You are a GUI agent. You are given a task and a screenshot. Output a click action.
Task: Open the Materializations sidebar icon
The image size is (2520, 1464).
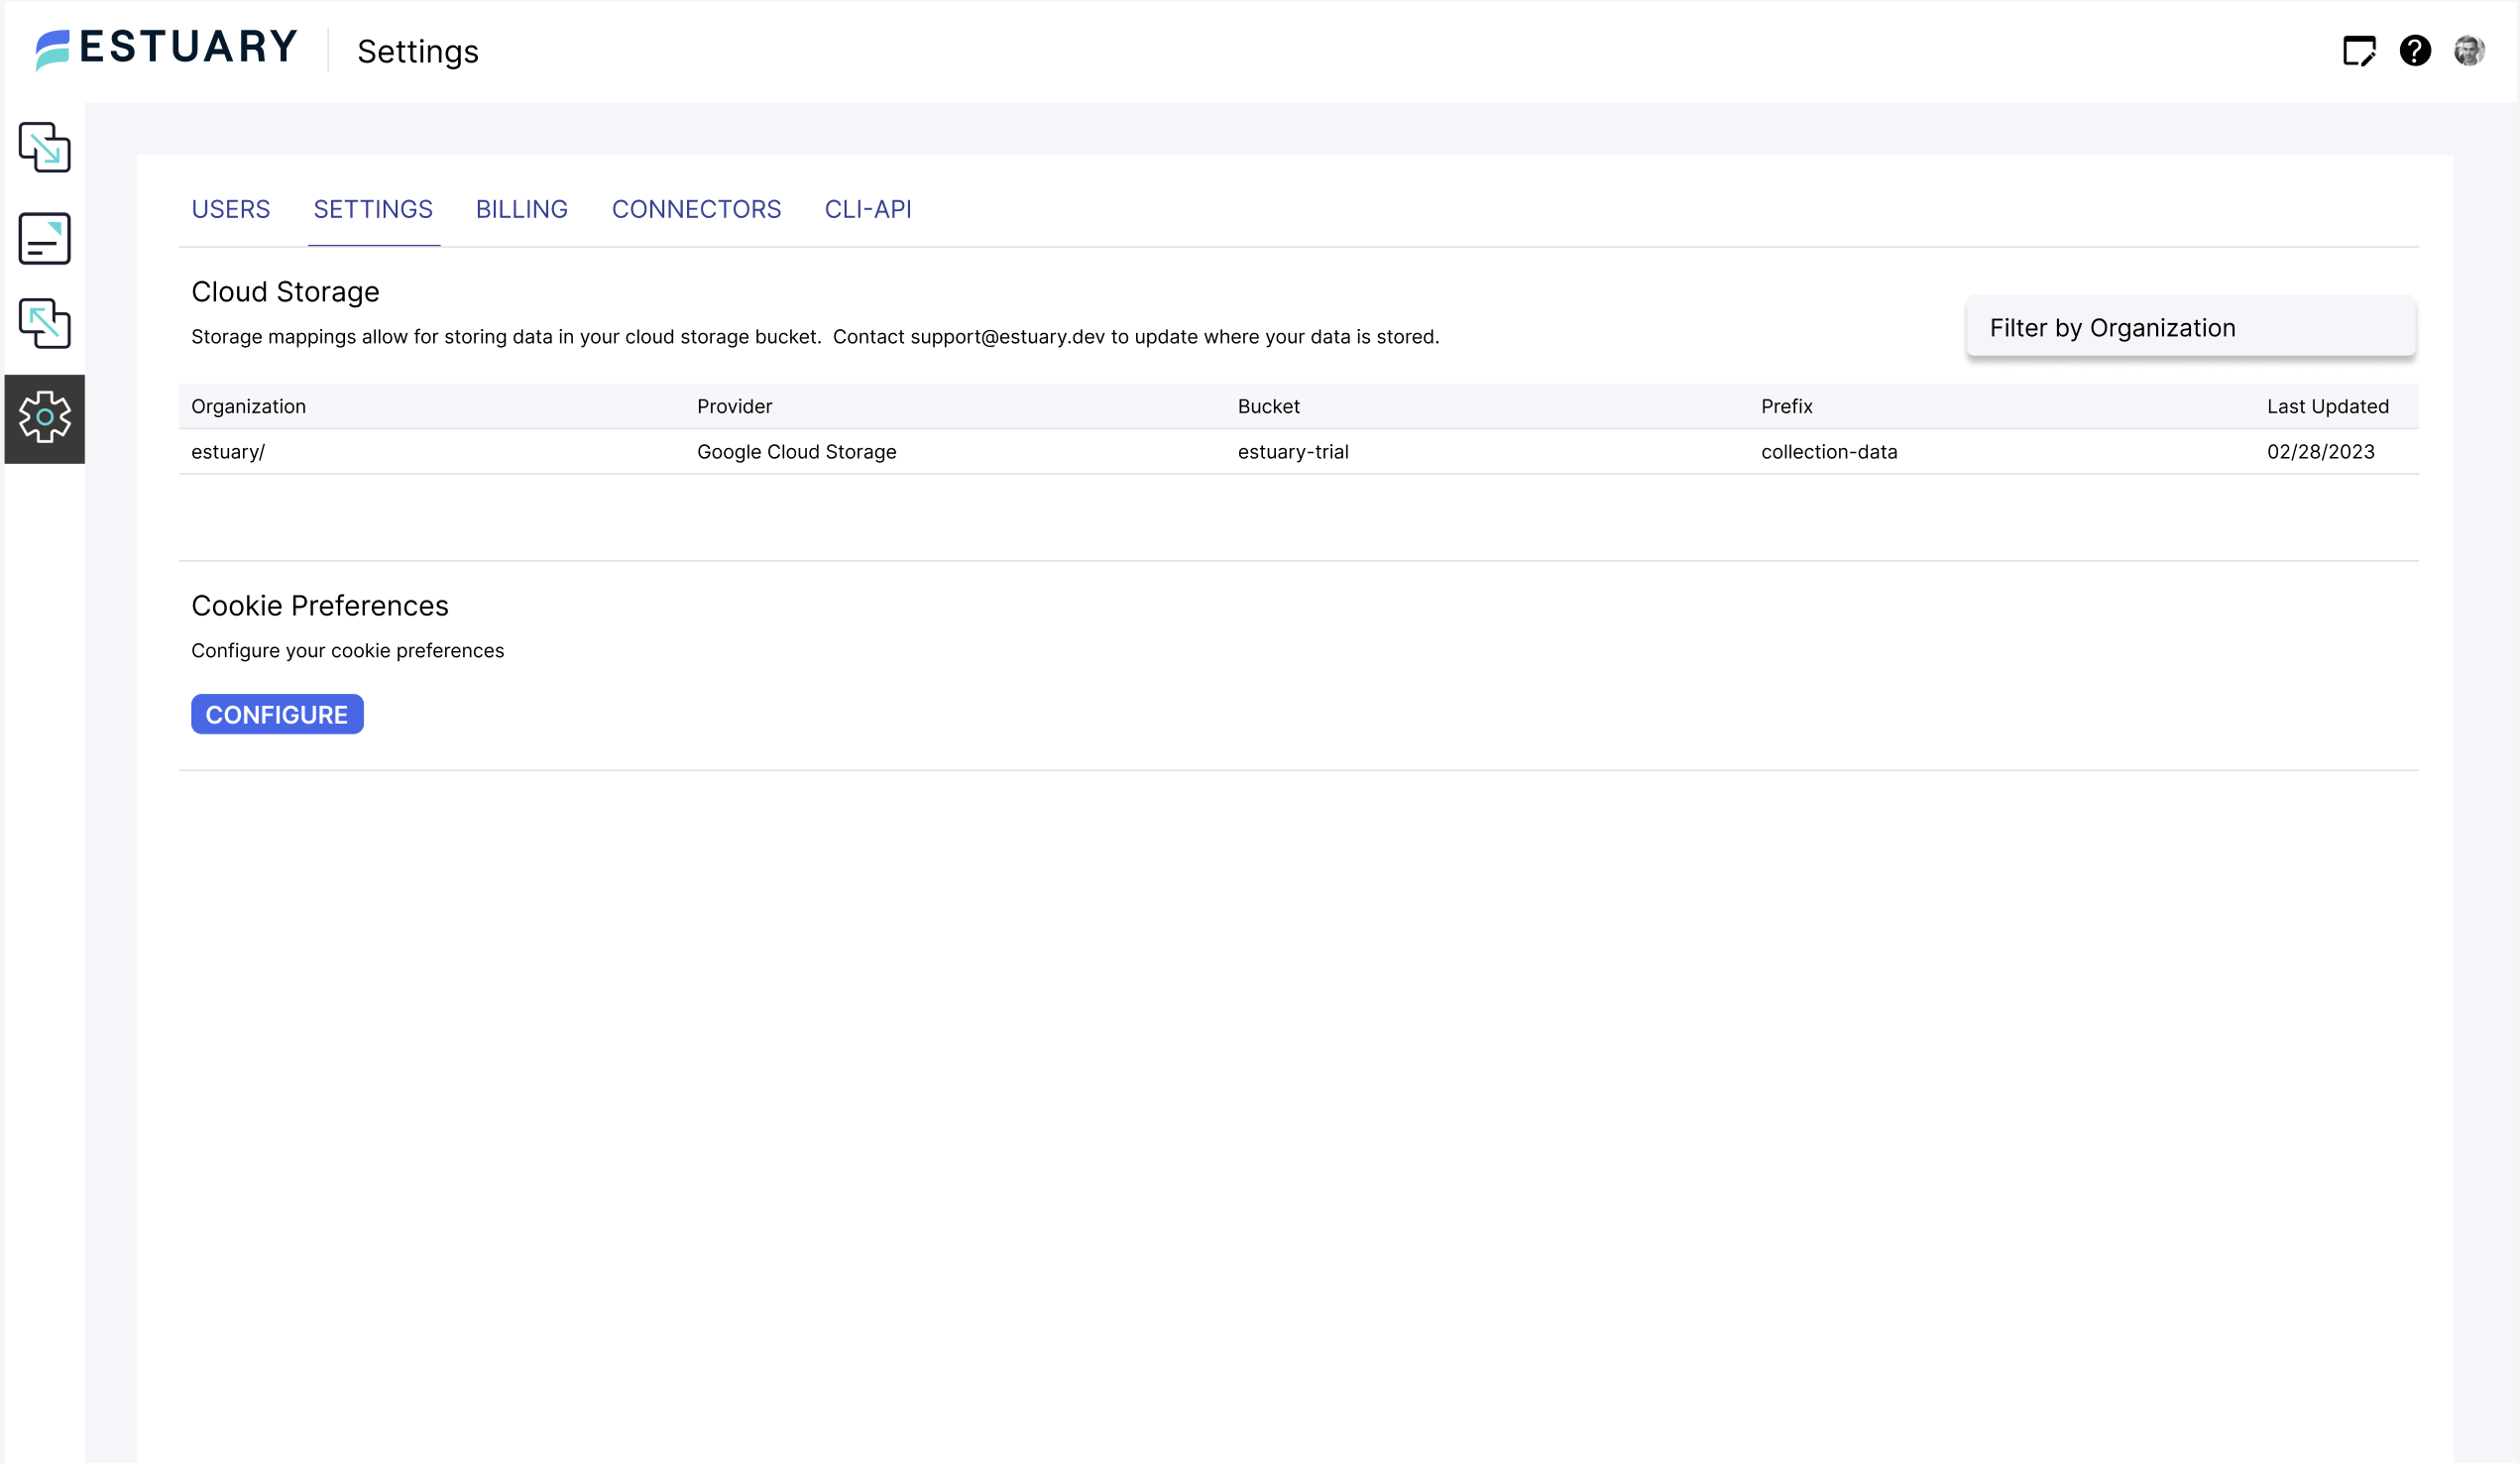(44, 323)
